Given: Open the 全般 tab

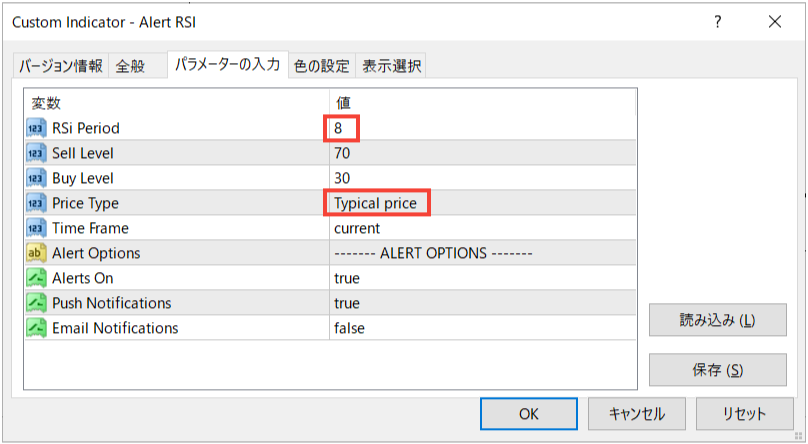Looking at the screenshot, I should tap(138, 66).
